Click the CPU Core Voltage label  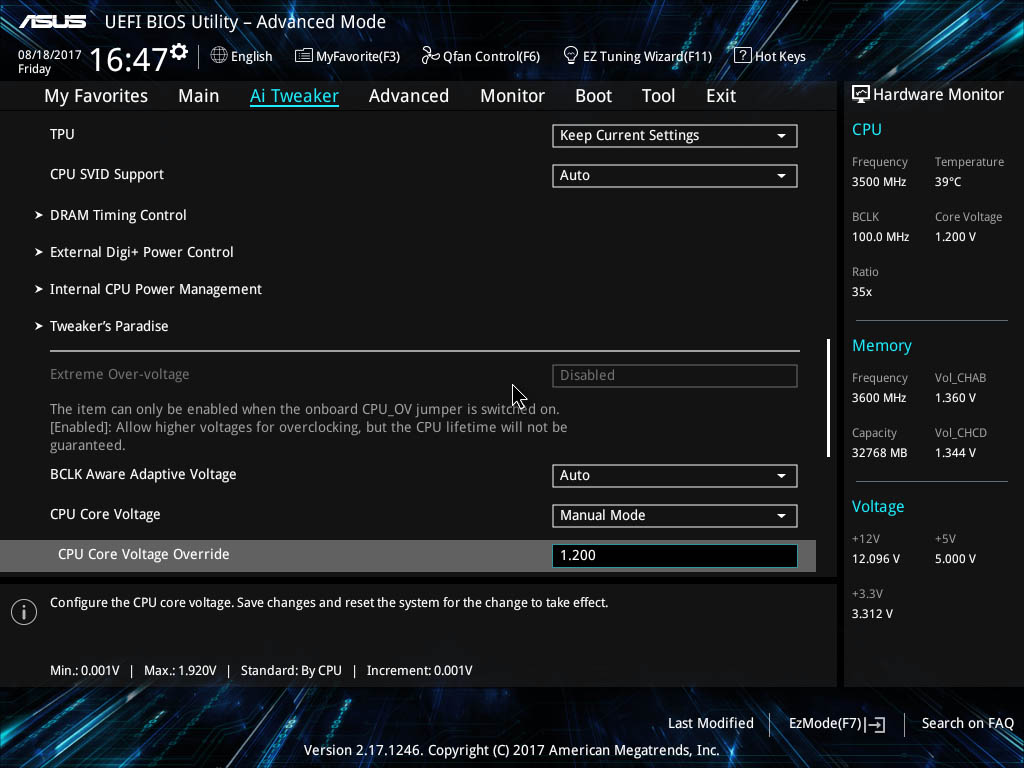[105, 515]
